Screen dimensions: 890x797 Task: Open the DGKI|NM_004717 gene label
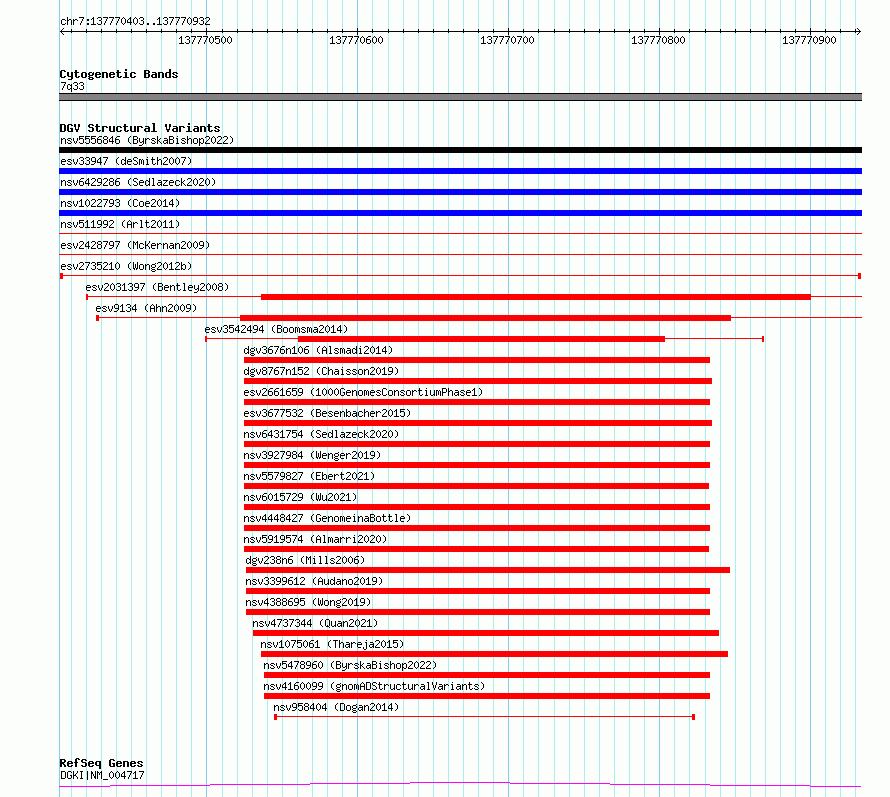(102, 775)
